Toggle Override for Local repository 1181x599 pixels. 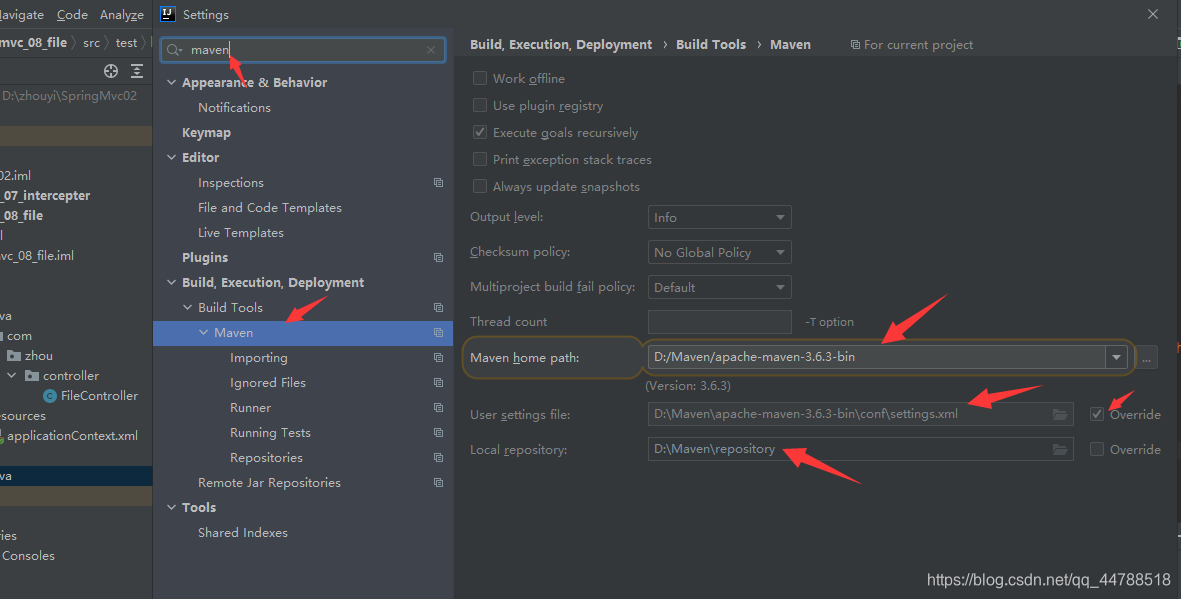click(x=1097, y=450)
